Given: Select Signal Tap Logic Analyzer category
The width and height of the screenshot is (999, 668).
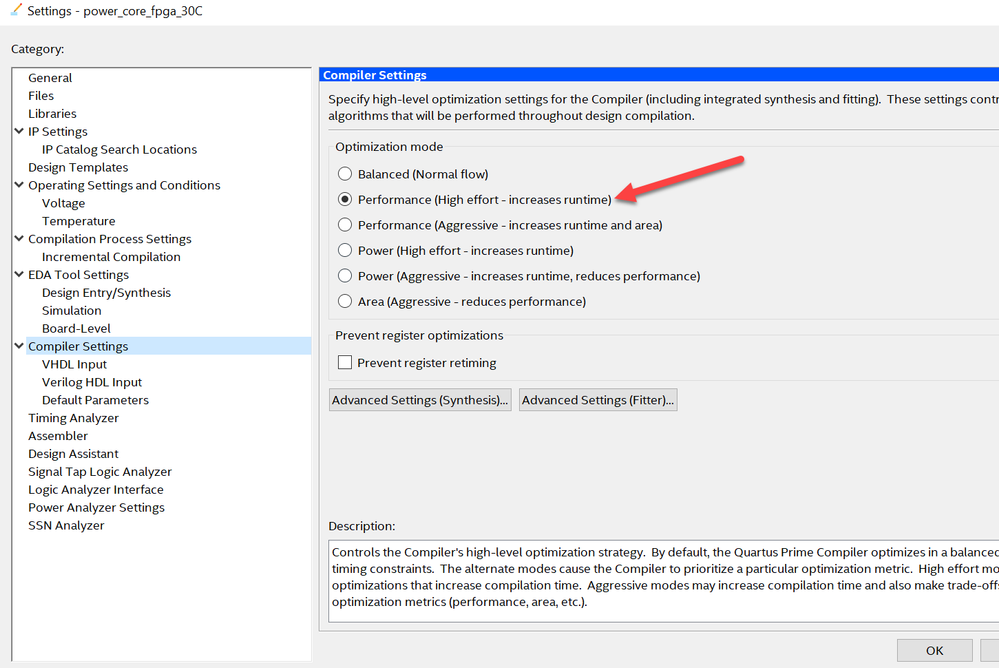Looking at the screenshot, I should (99, 472).
